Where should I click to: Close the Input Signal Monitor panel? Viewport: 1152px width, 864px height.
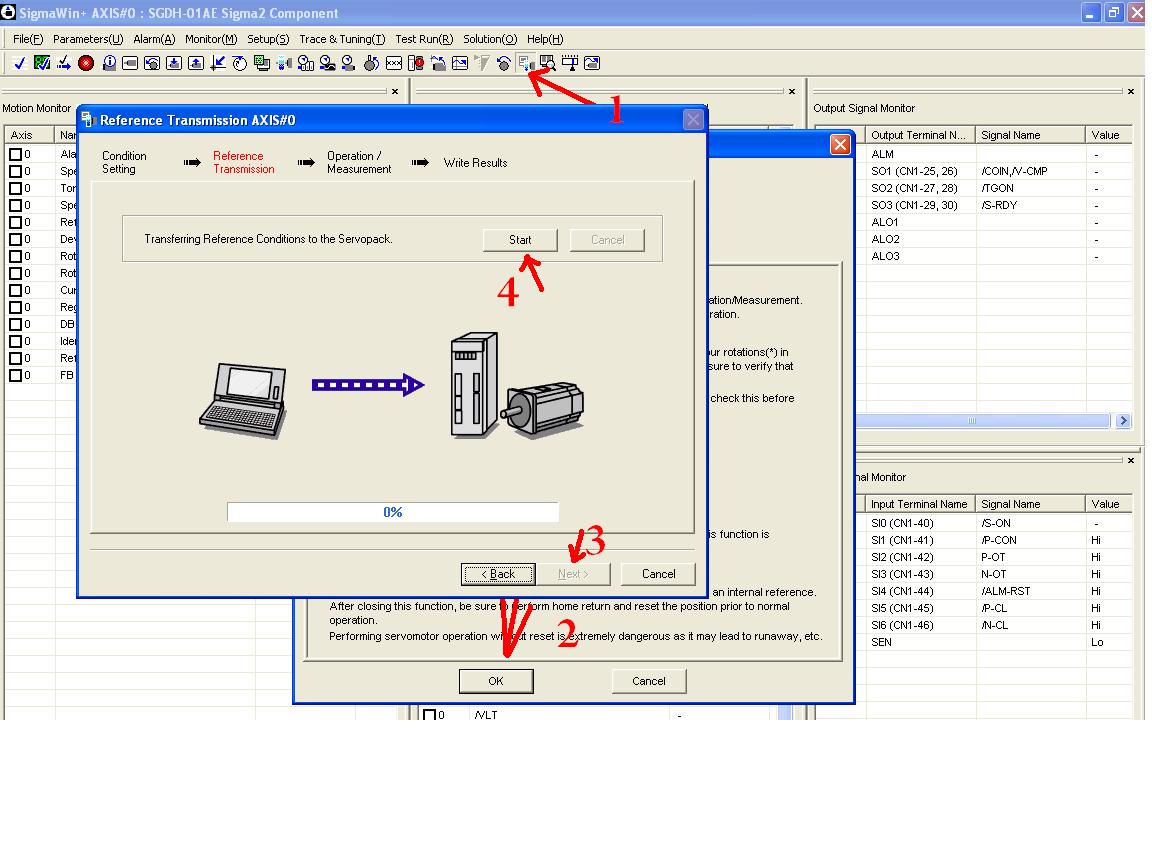click(x=1131, y=461)
